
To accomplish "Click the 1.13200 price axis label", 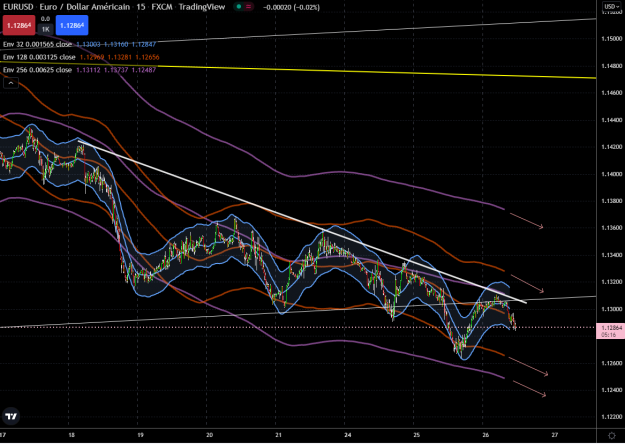I will [611, 282].
